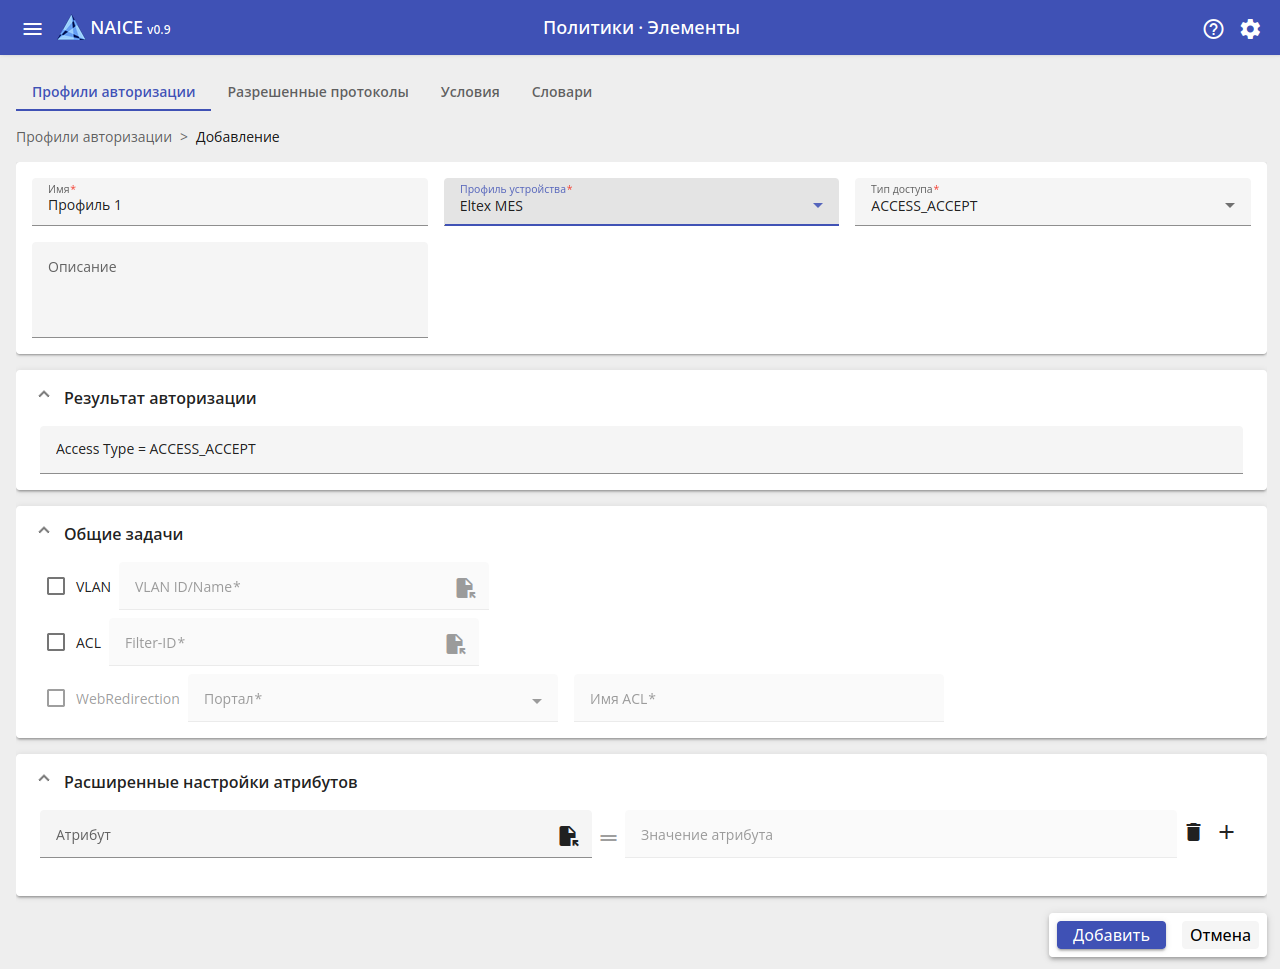This screenshot has width=1280, height=969.
Task: Click the dictionary picker icon in Filter-ID field
Action: click(455, 643)
